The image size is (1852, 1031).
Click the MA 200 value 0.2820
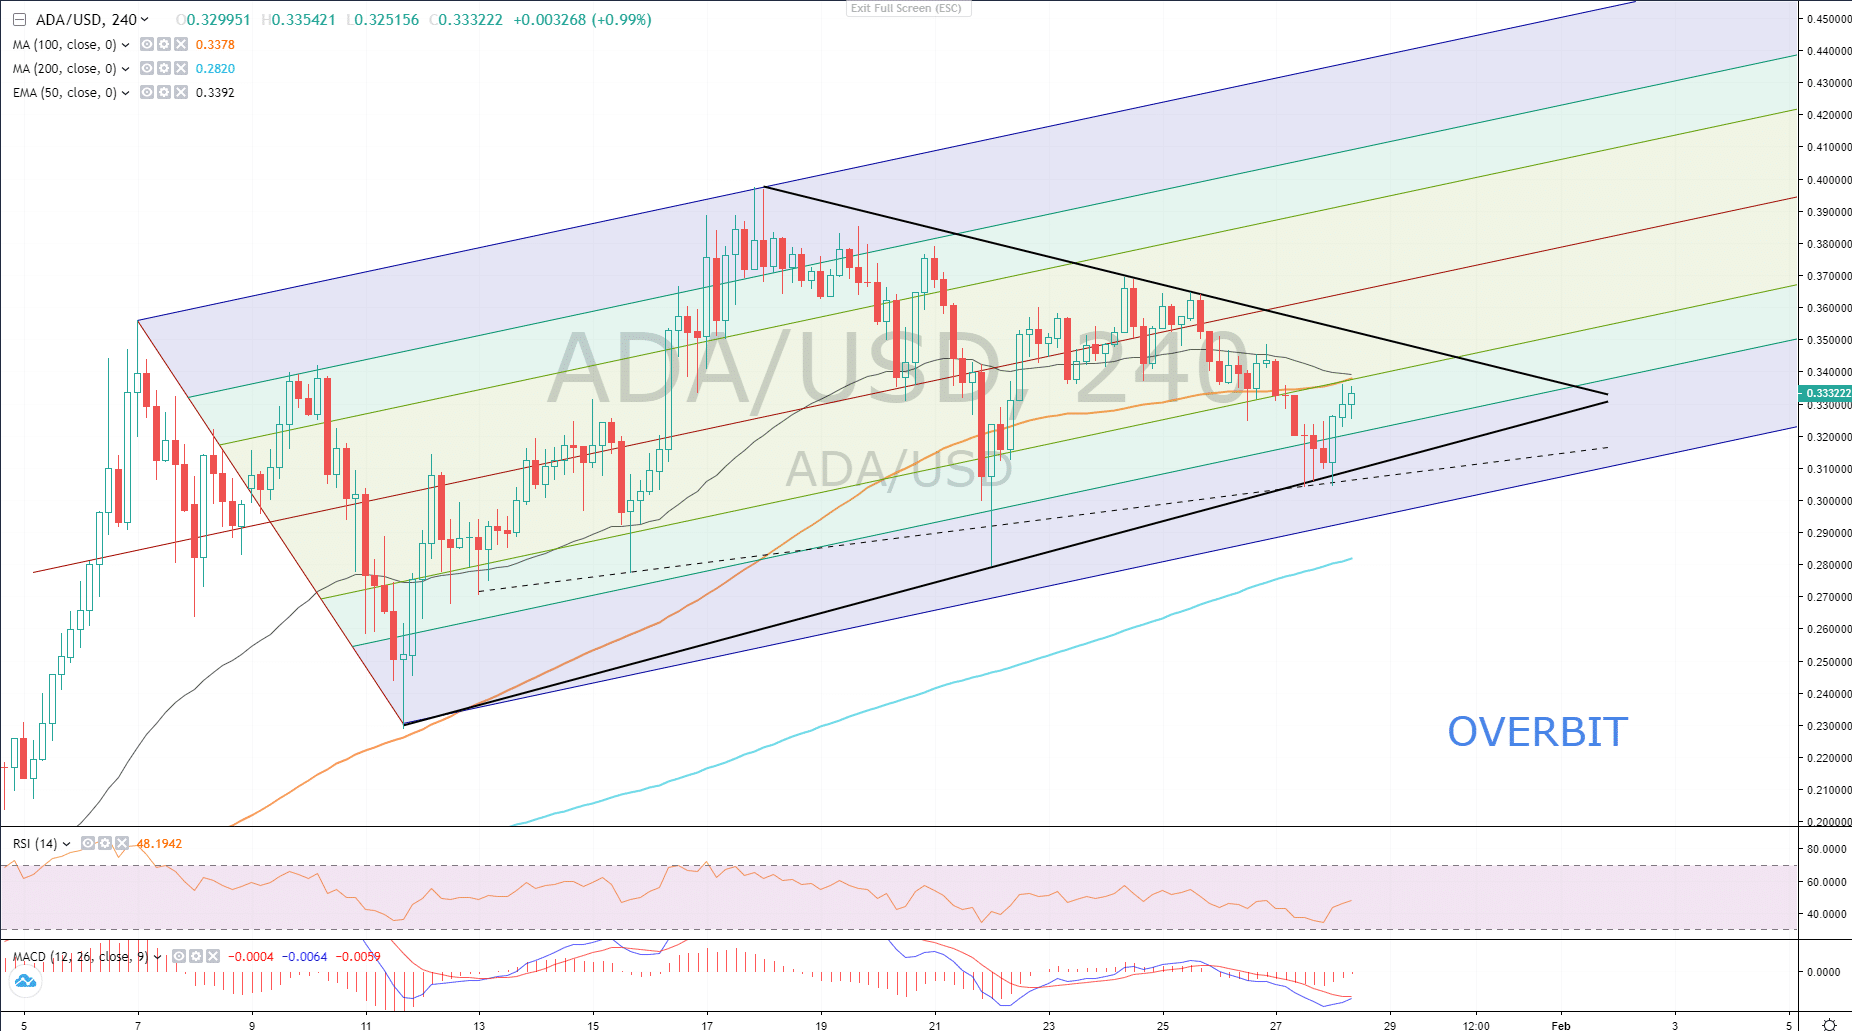215,69
